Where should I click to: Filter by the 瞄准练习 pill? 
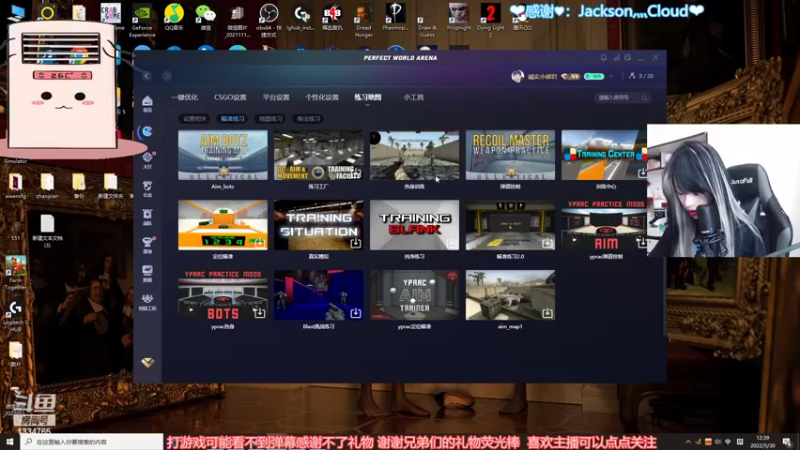point(233,118)
